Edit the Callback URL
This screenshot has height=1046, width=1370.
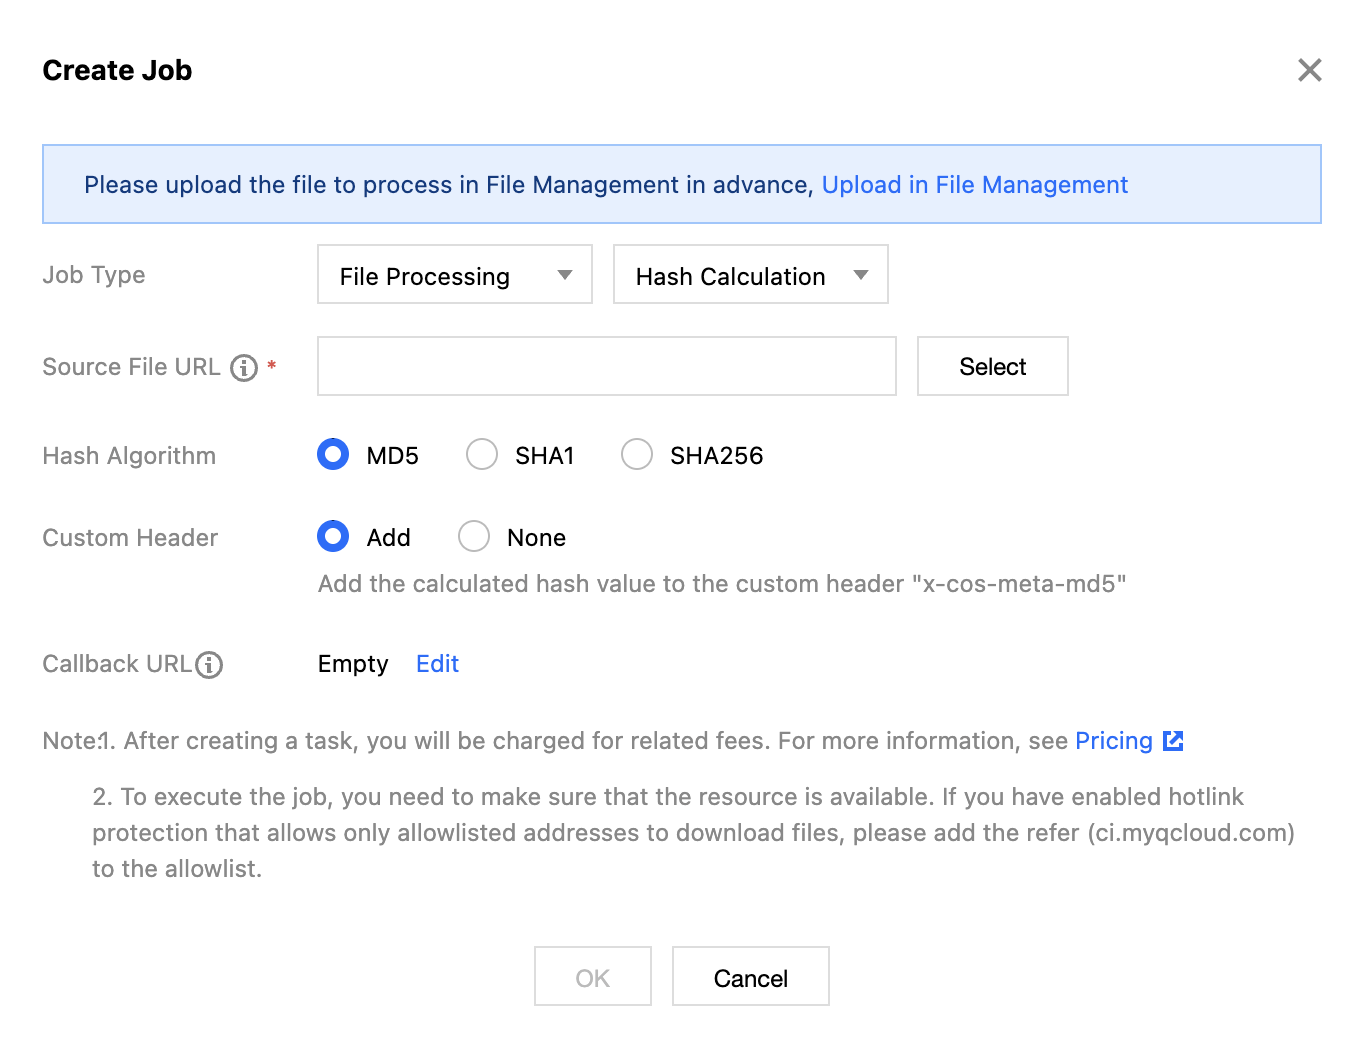click(x=437, y=664)
